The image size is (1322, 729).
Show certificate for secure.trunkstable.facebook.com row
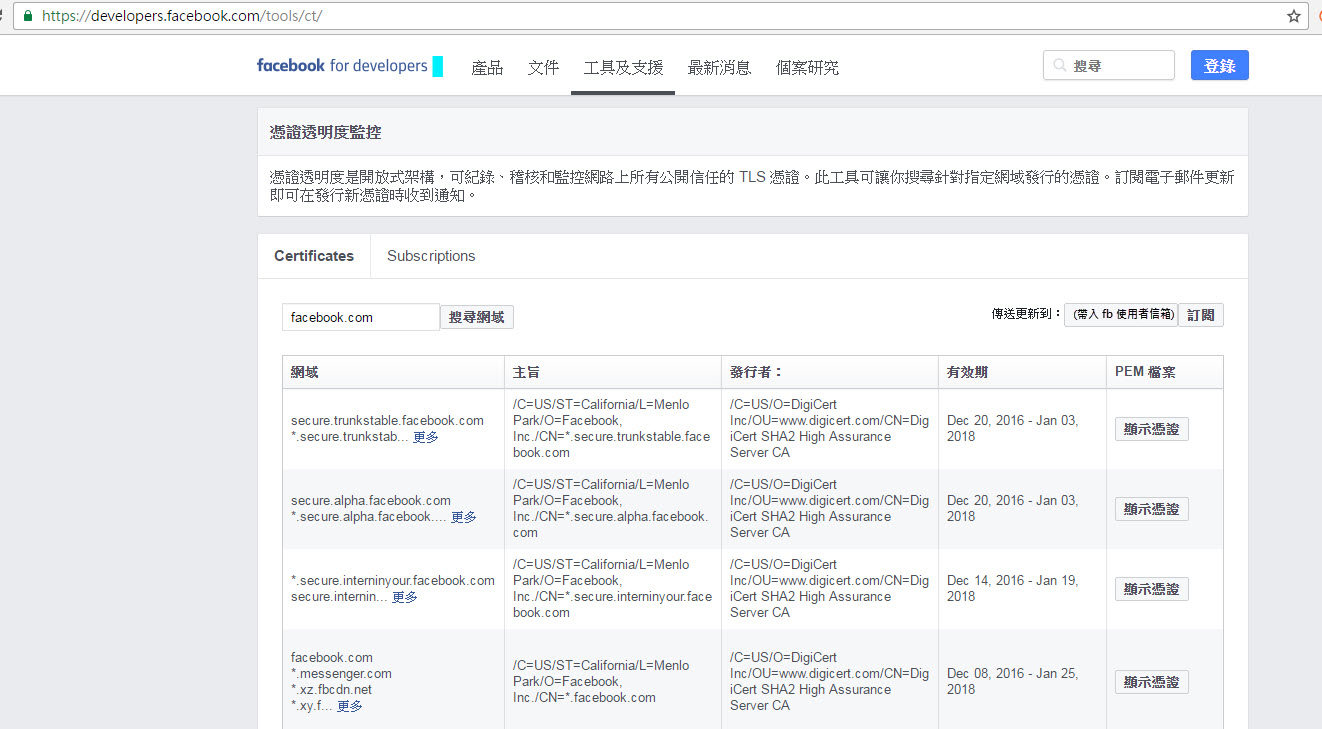point(1151,429)
